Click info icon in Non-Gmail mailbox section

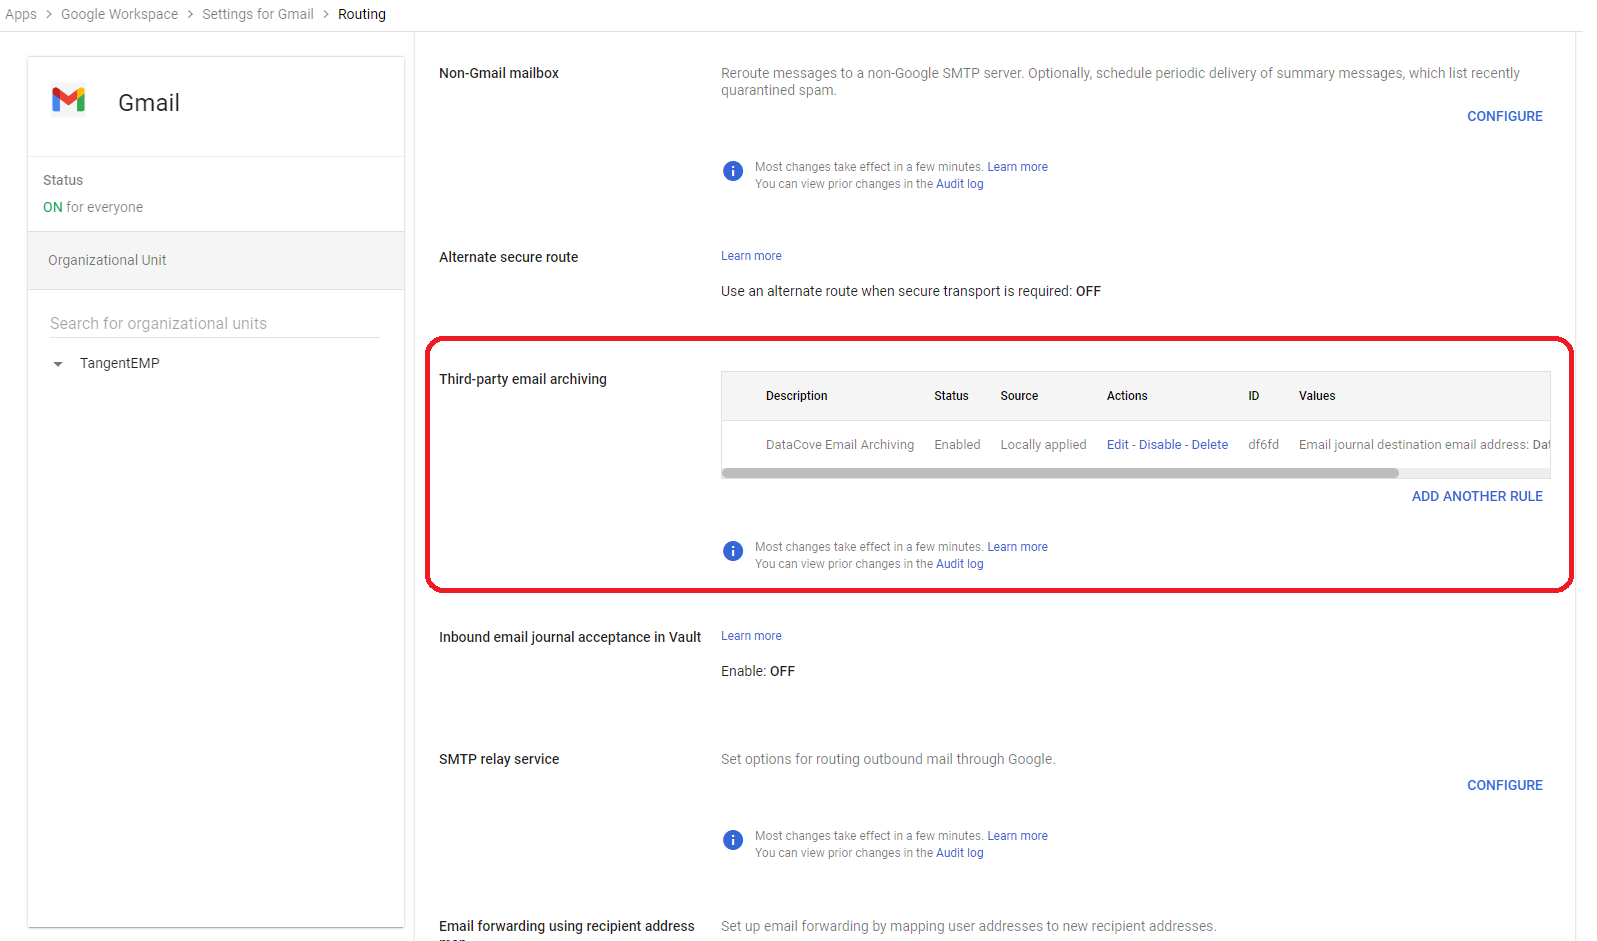(732, 171)
